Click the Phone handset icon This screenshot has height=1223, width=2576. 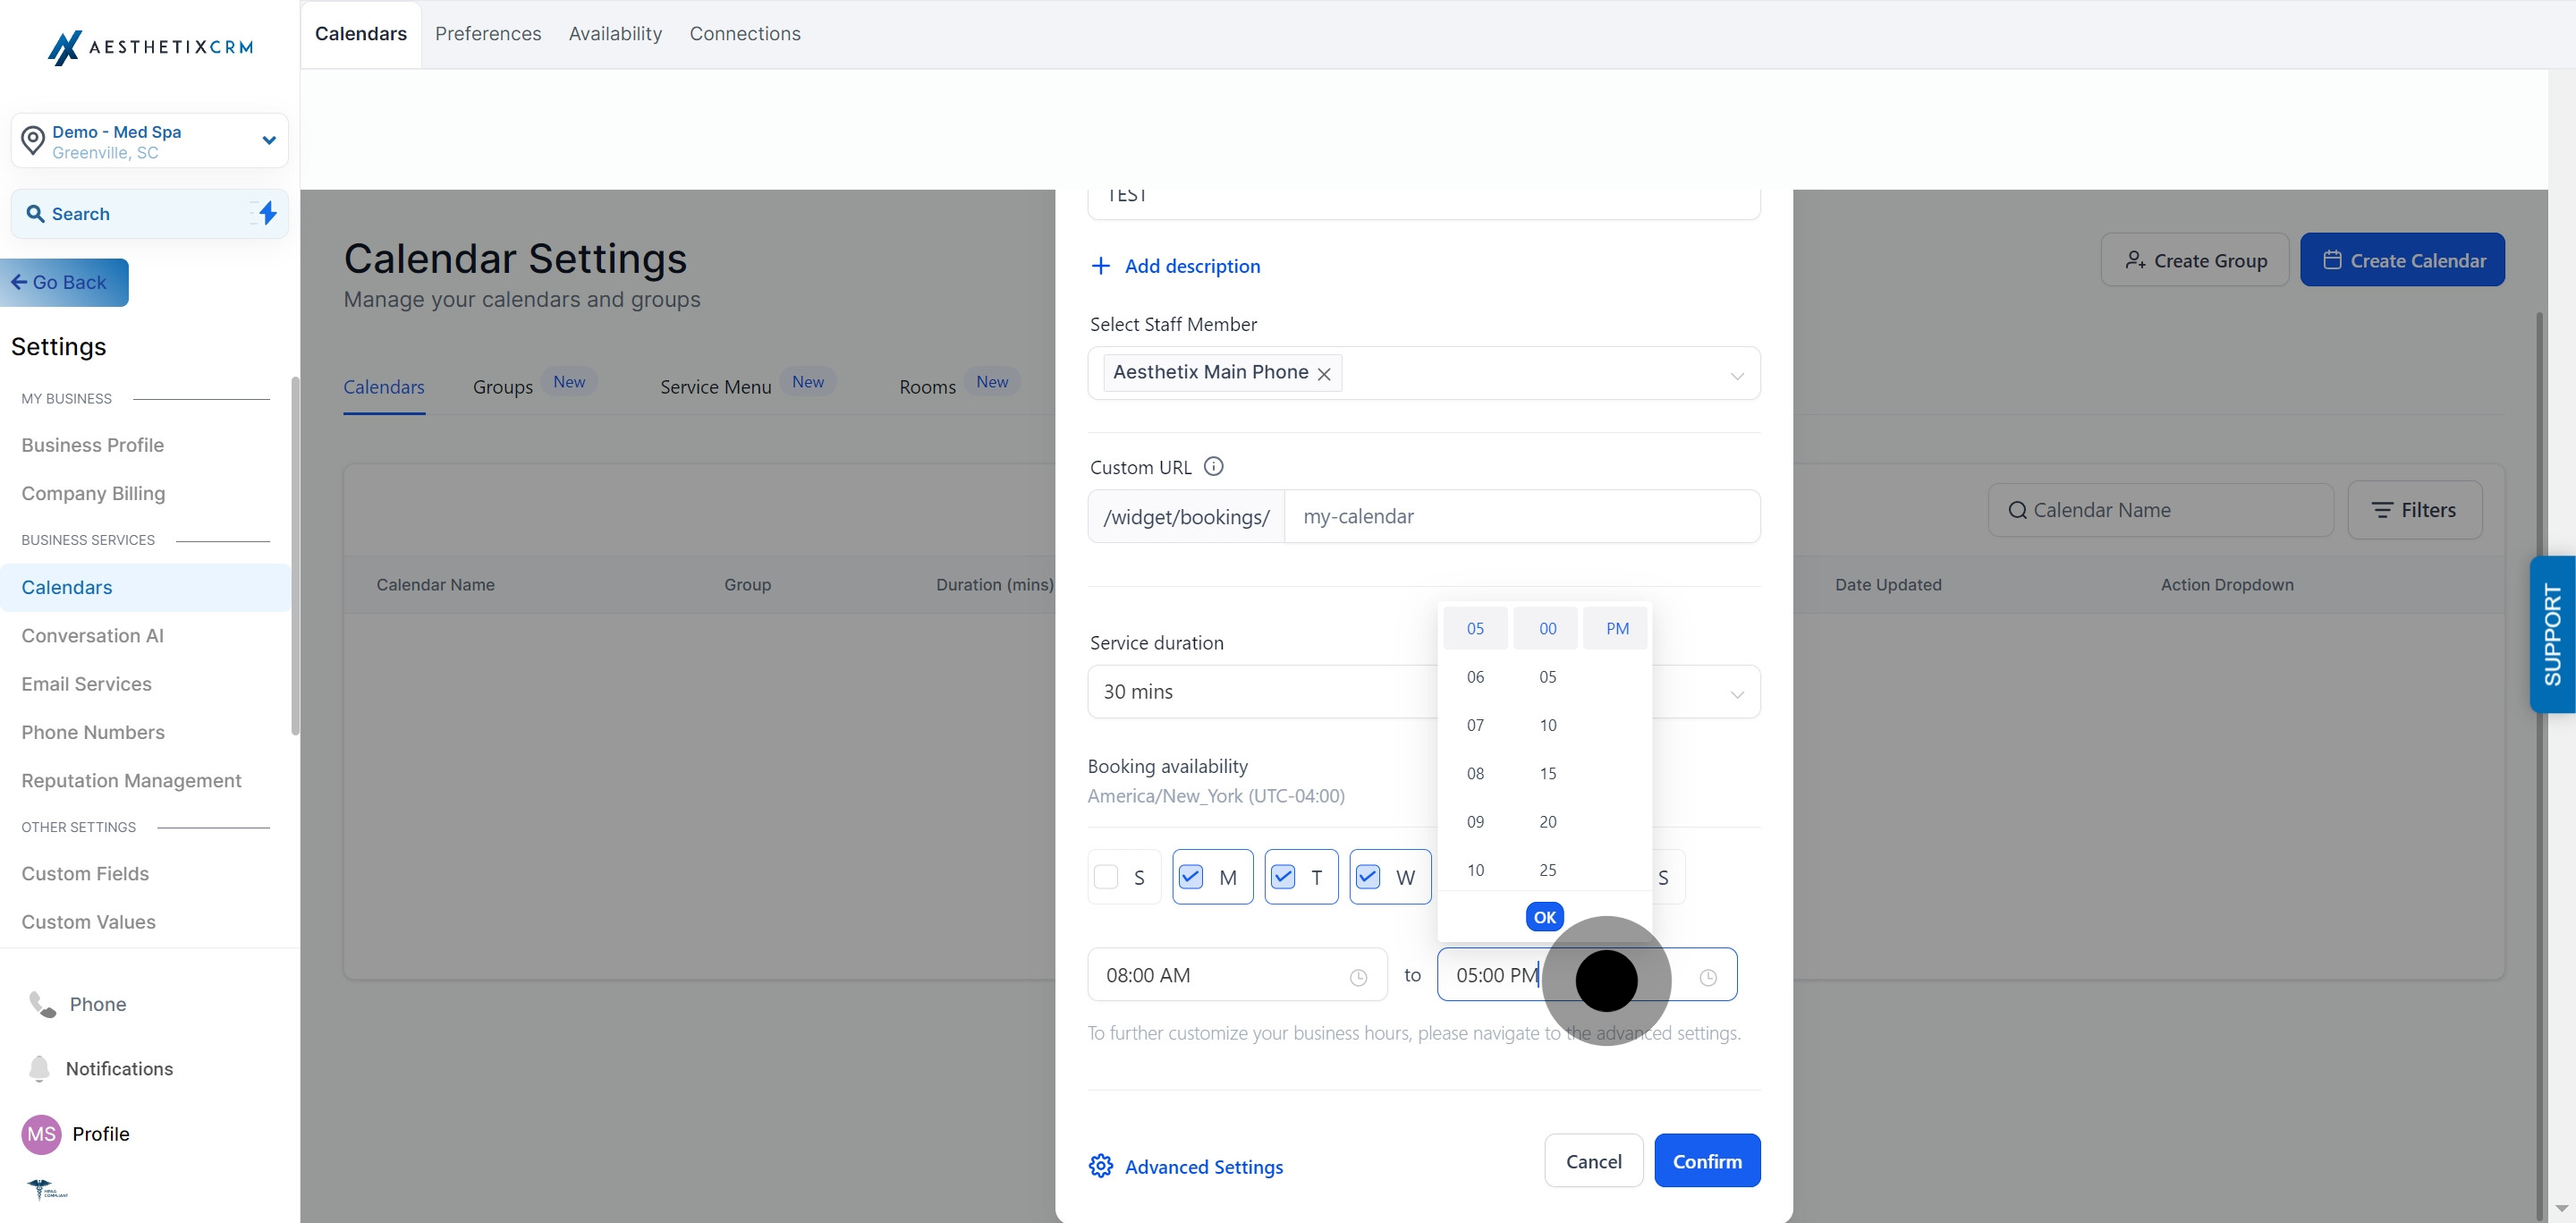(x=42, y=1004)
